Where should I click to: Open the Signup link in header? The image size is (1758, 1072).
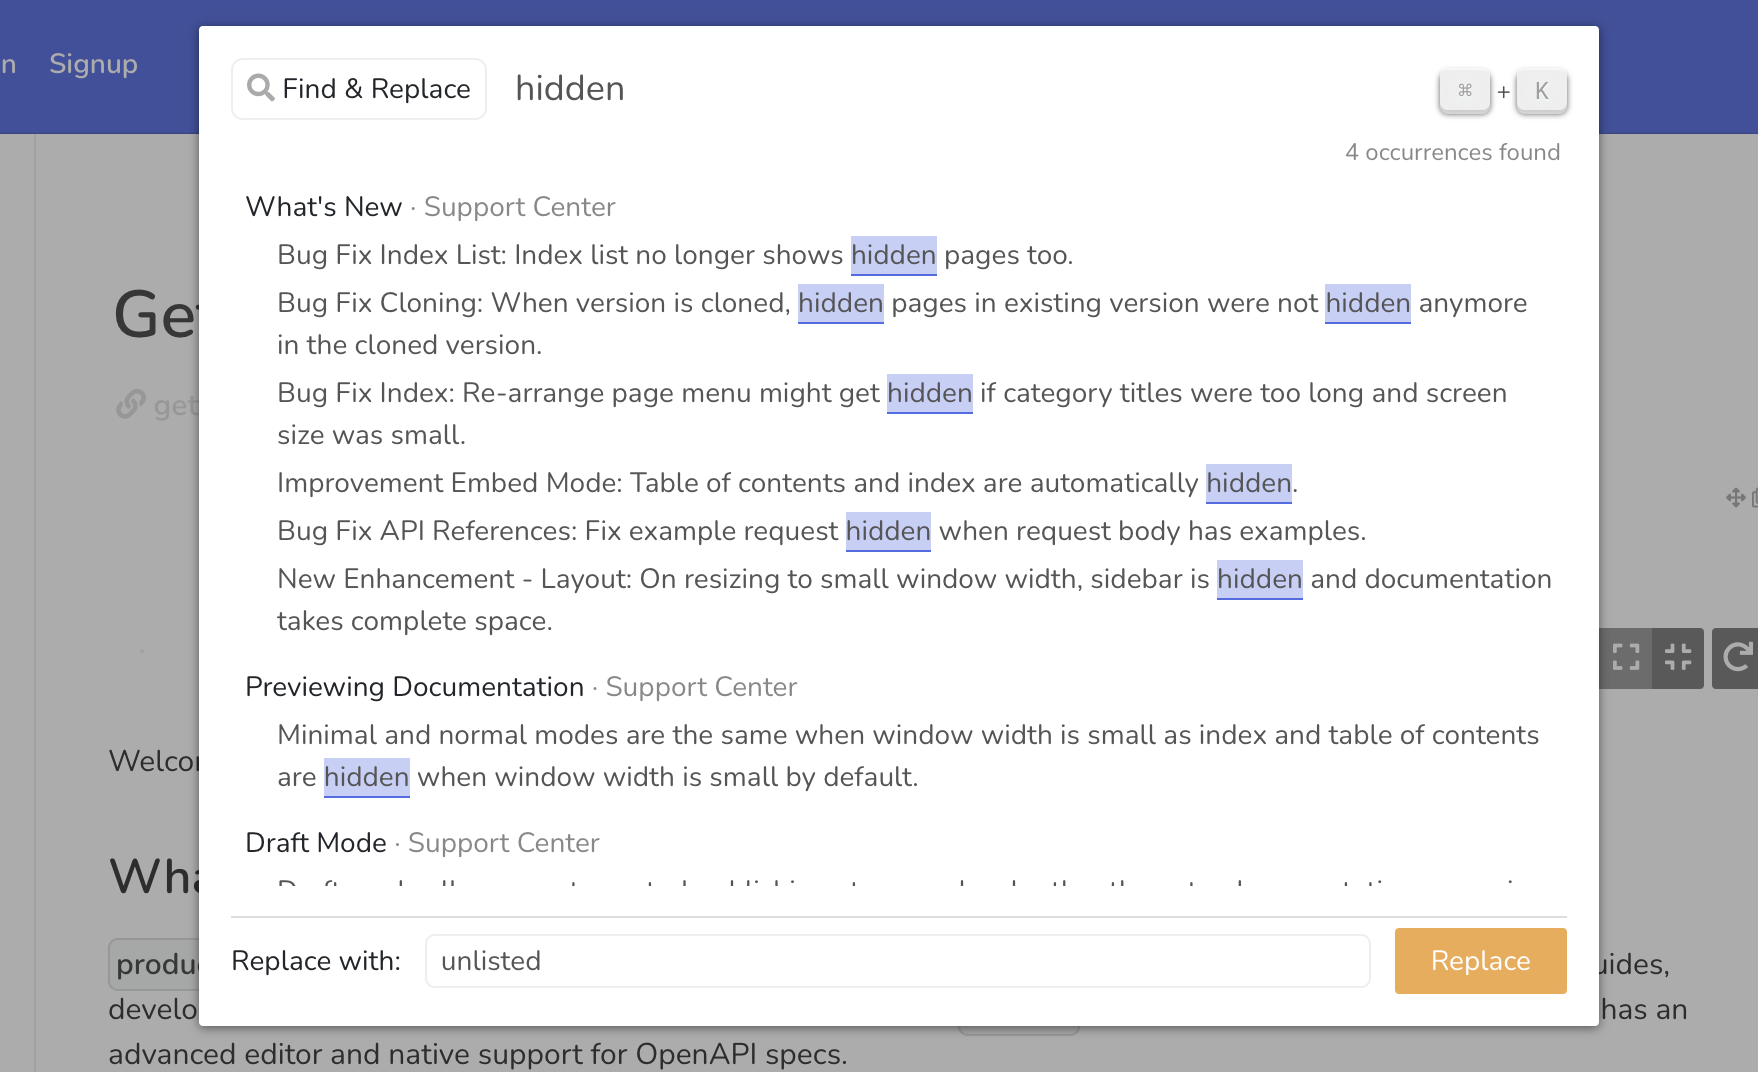point(93,64)
